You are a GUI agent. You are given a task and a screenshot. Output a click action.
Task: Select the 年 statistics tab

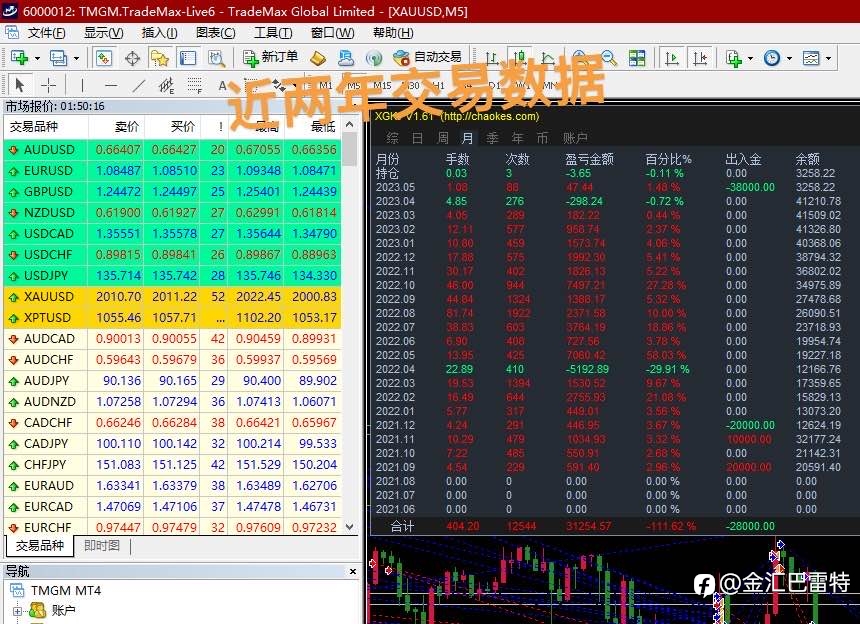point(517,138)
